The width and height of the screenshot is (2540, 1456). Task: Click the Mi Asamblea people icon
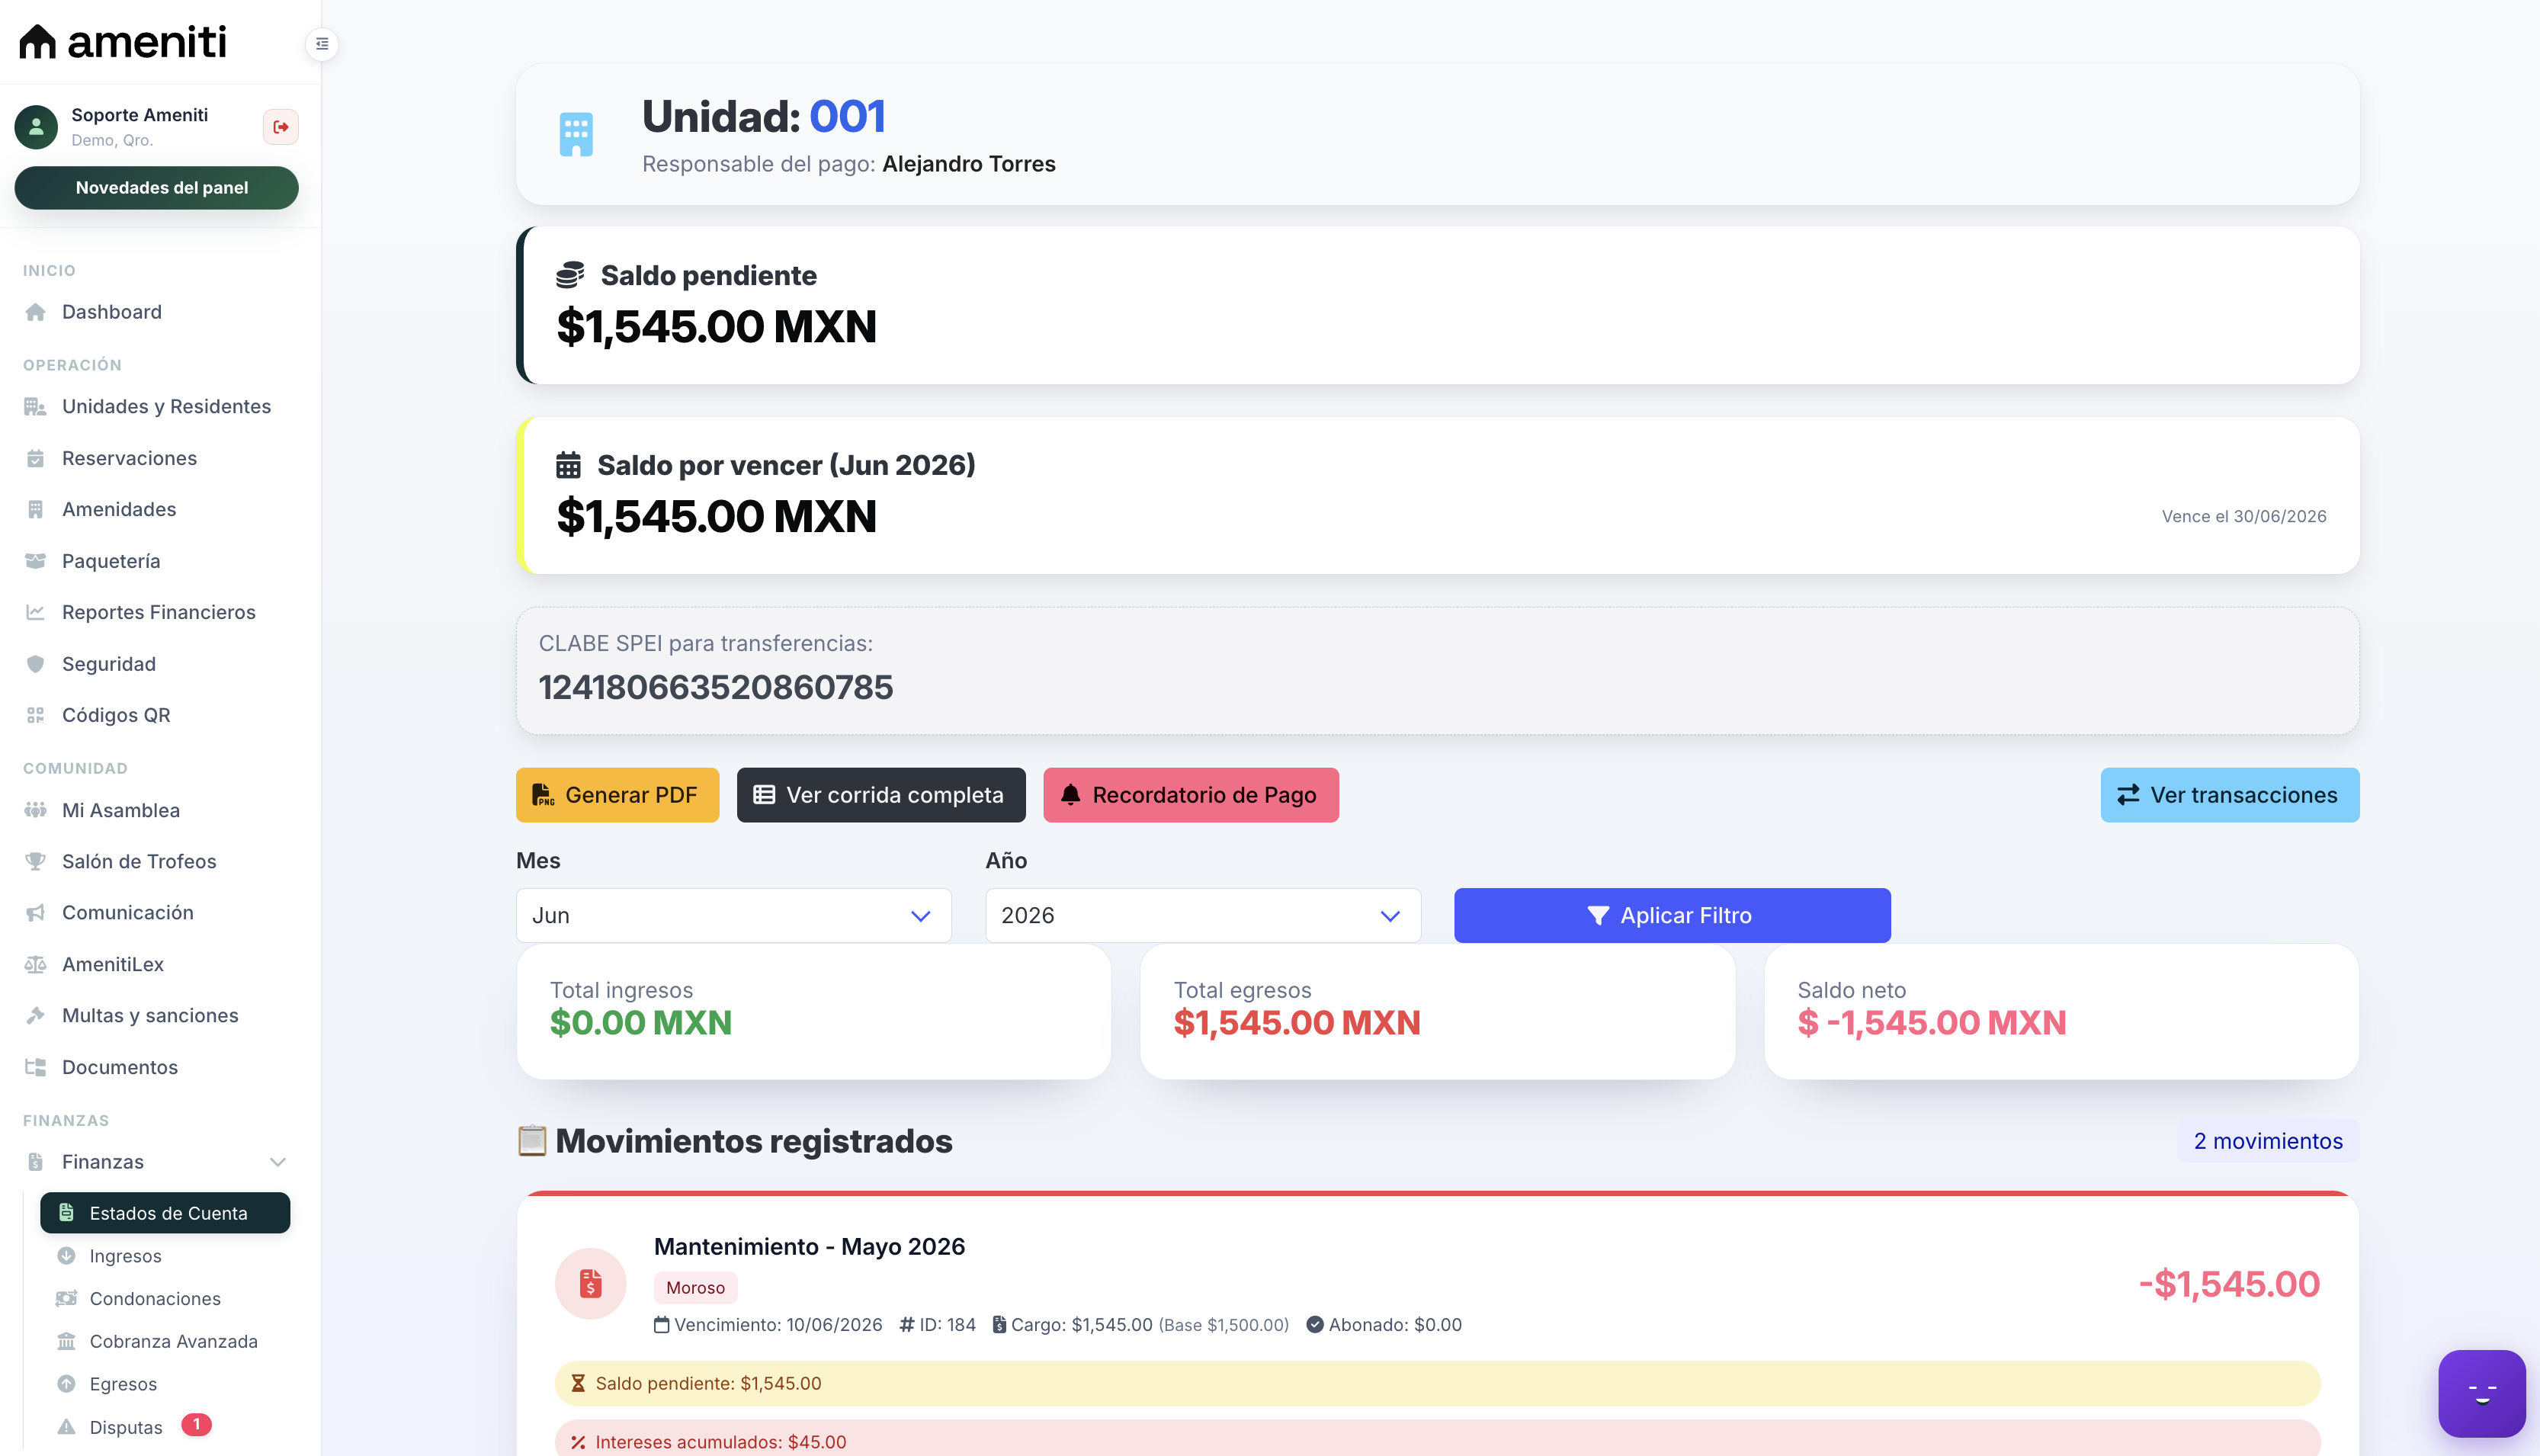coord(36,810)
